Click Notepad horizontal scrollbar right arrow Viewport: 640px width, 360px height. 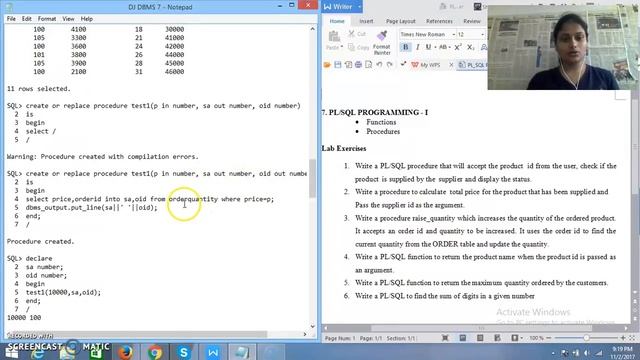coord(305,334)
